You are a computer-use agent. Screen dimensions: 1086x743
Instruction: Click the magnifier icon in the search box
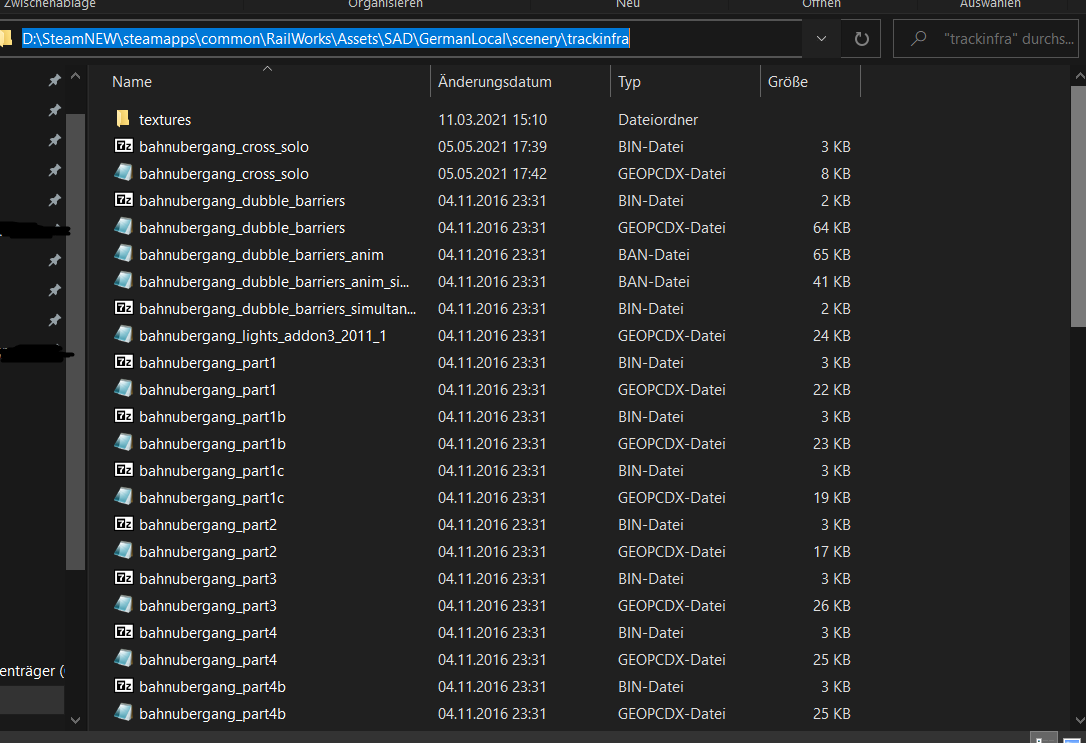click(917, 39)
